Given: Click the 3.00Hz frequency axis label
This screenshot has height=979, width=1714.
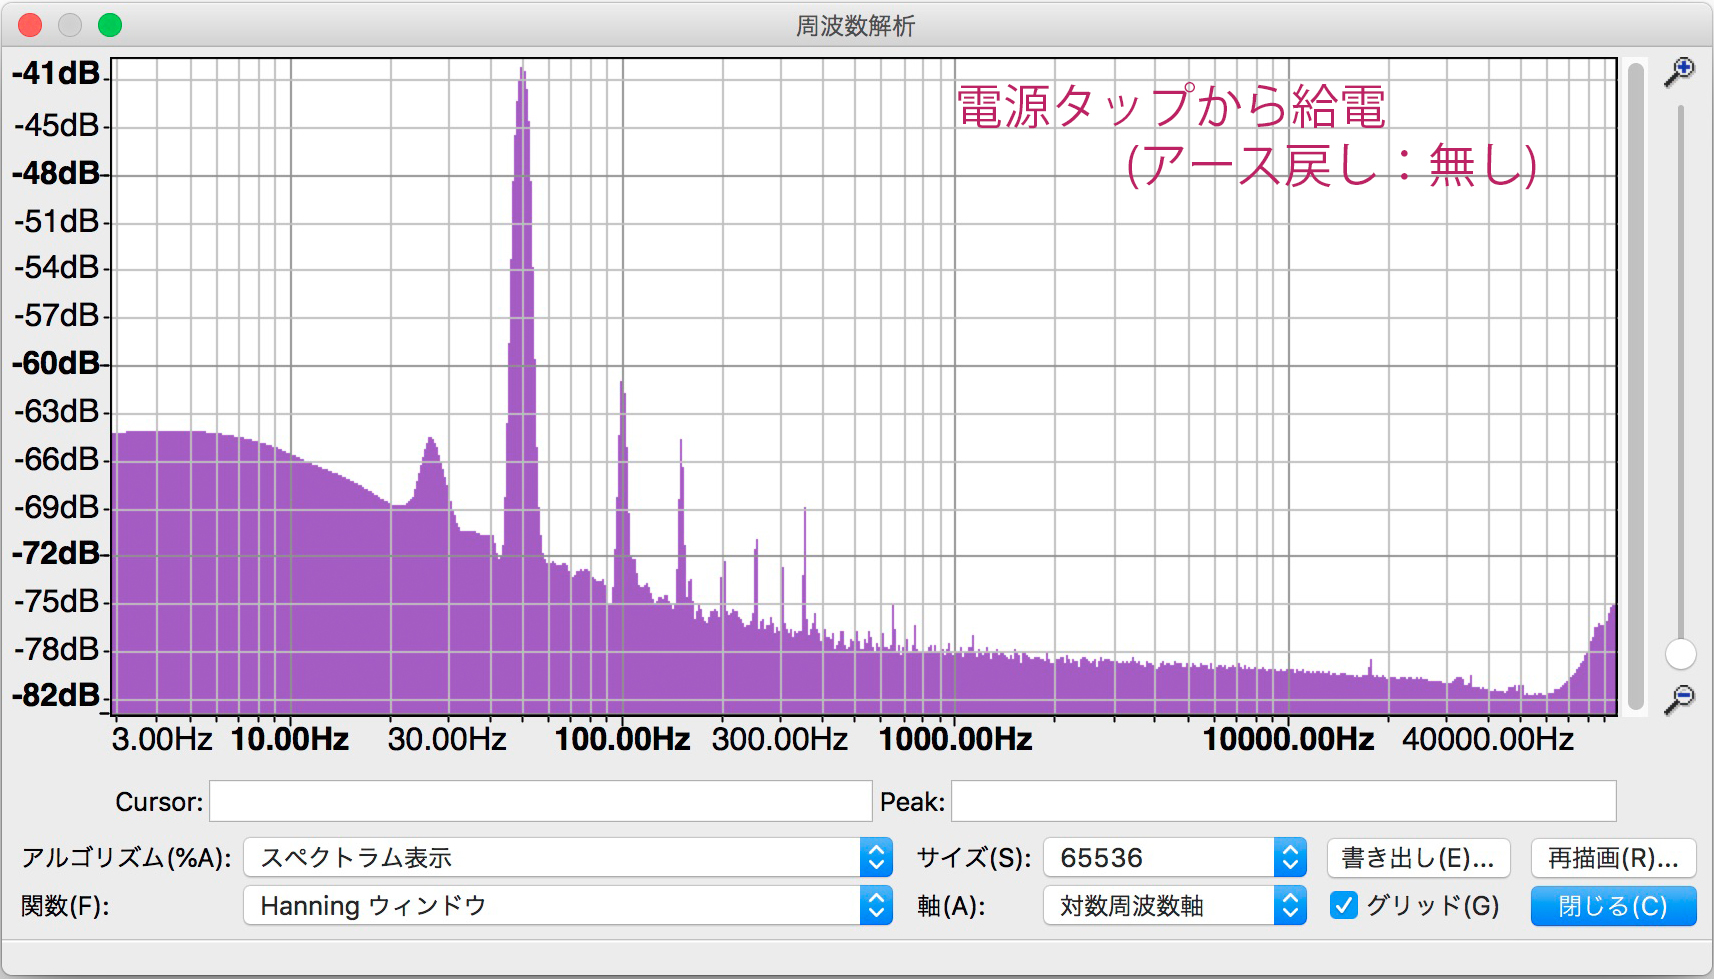Looking at the screenshot, I should [162, 739].
